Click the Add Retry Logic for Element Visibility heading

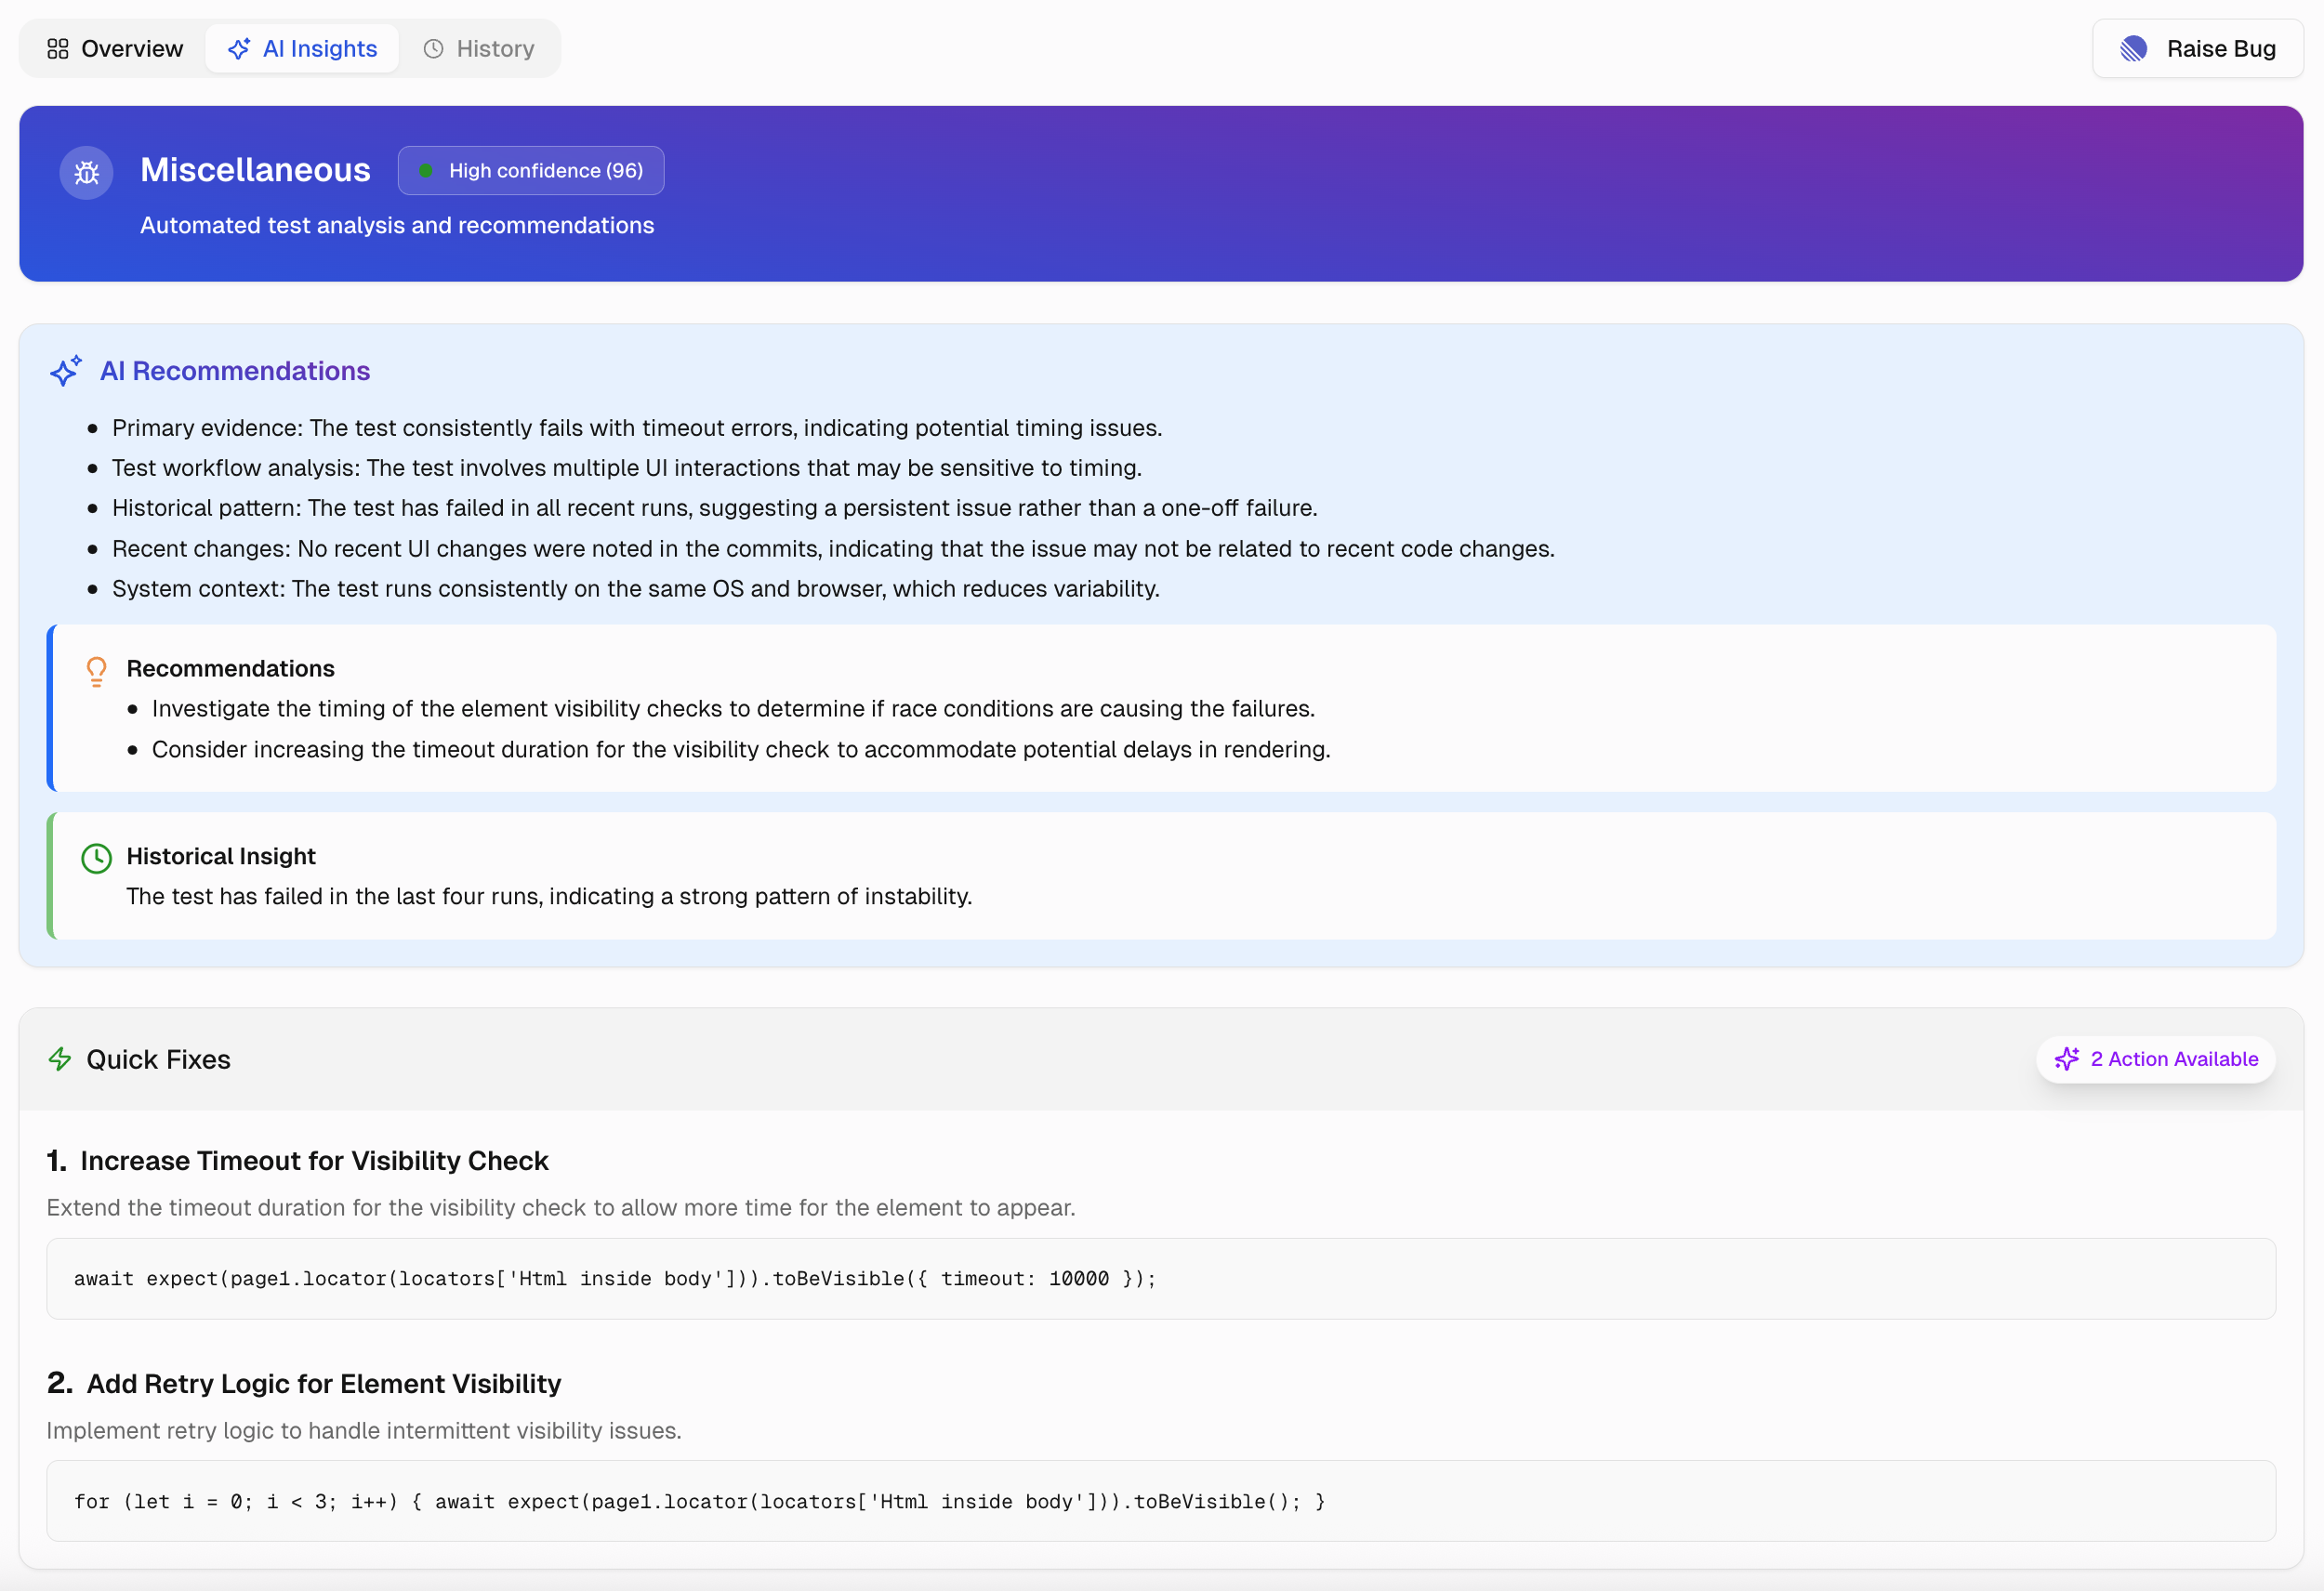pos(323,1383)
